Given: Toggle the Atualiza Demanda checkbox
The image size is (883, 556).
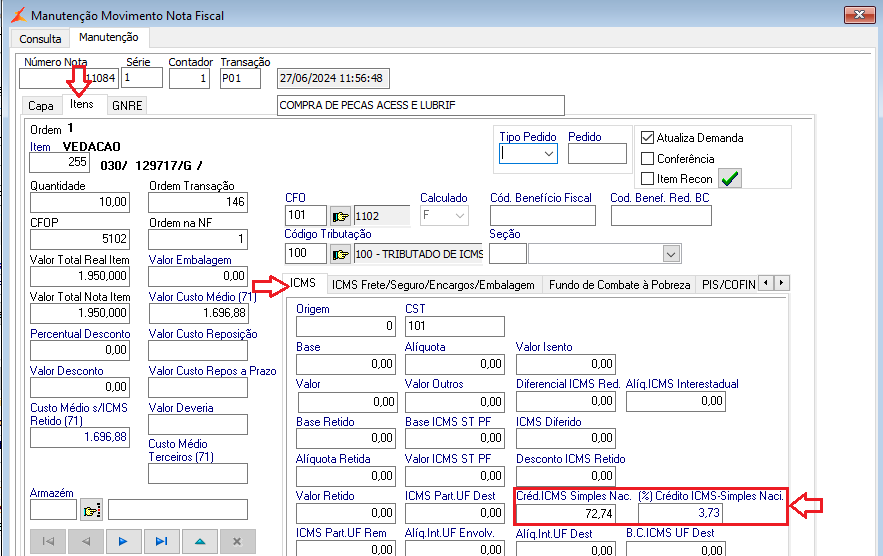Looking at the screenshot, I should pyautogui.click(x=648, y=137).
